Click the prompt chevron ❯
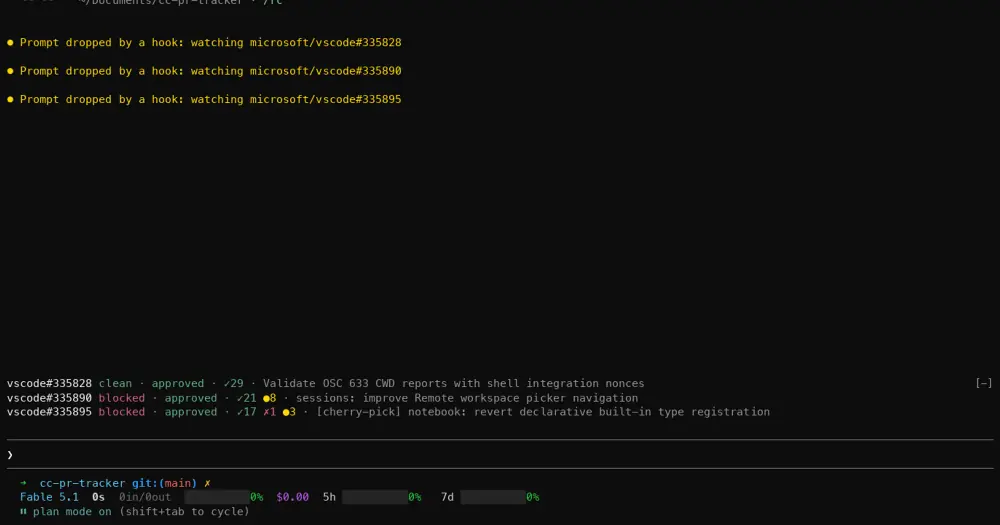This screenshot has height=525, width=1000. click(x=10, y=455)
